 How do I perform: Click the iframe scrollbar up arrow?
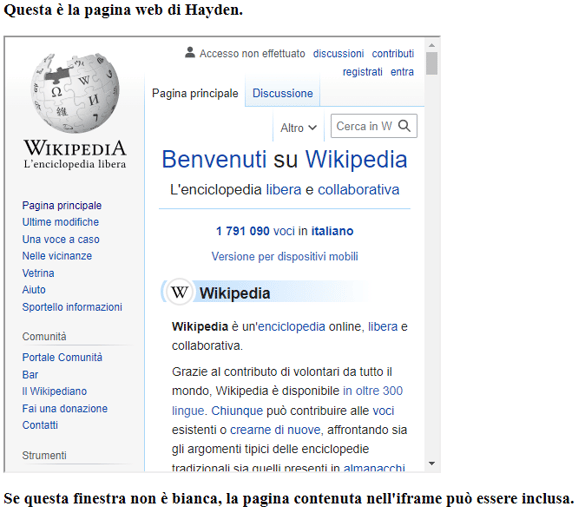pyautogui.click(x=432, y=45)
